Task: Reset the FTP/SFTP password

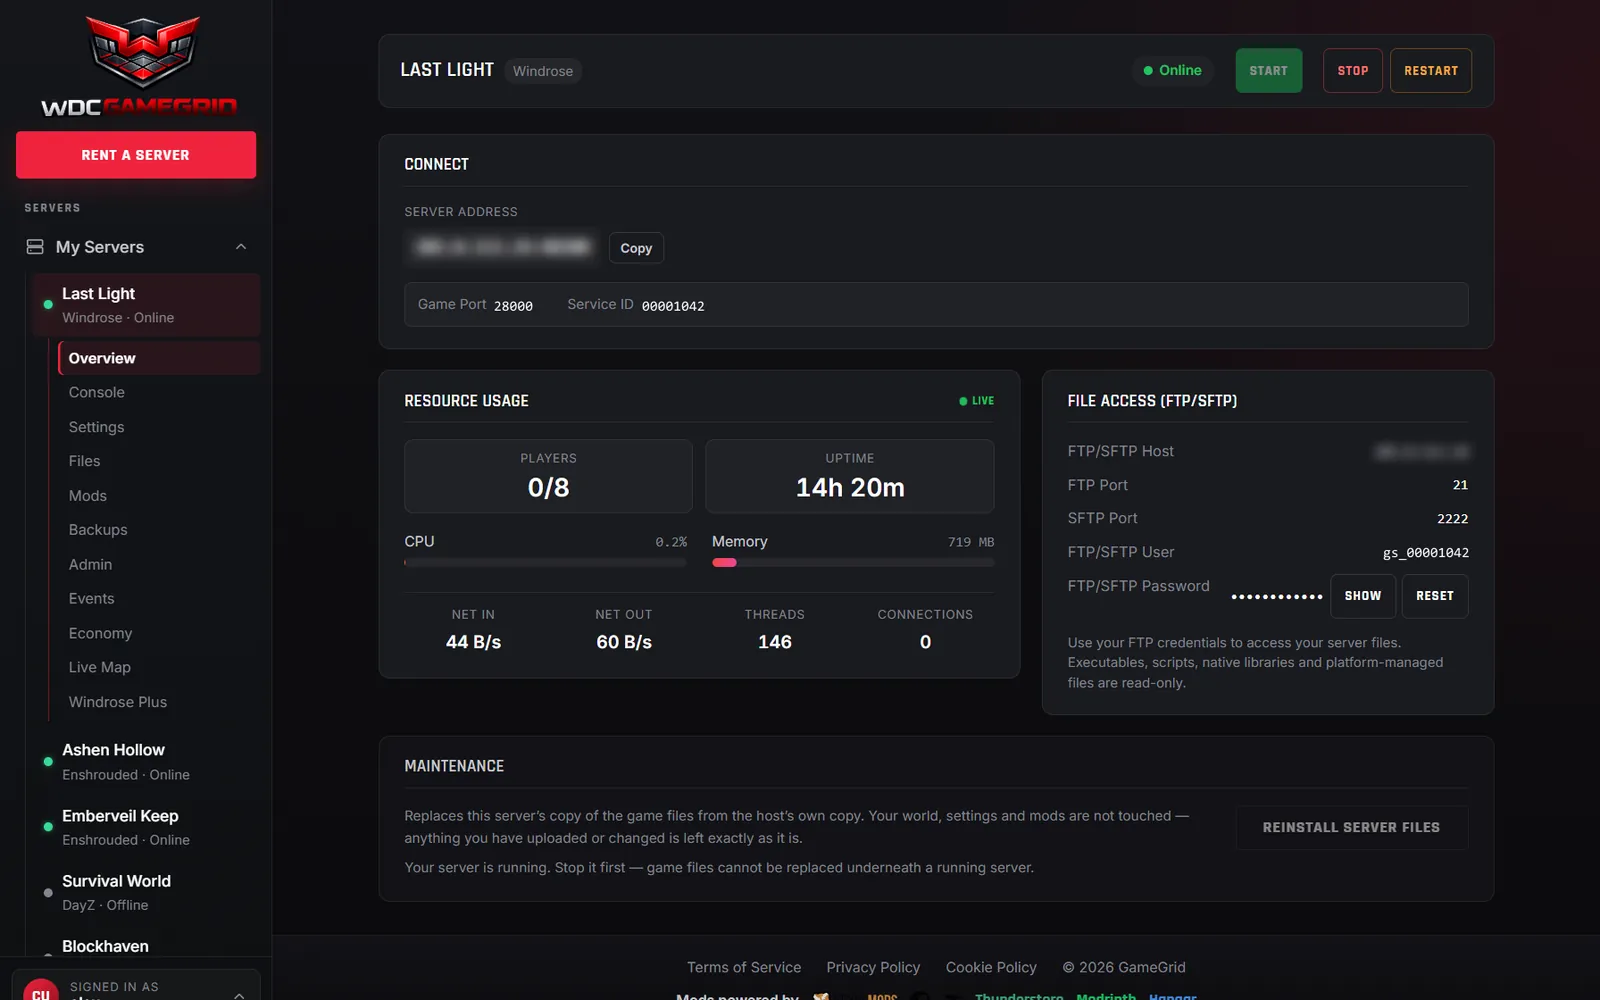Action: click(x=1435, y=596)
